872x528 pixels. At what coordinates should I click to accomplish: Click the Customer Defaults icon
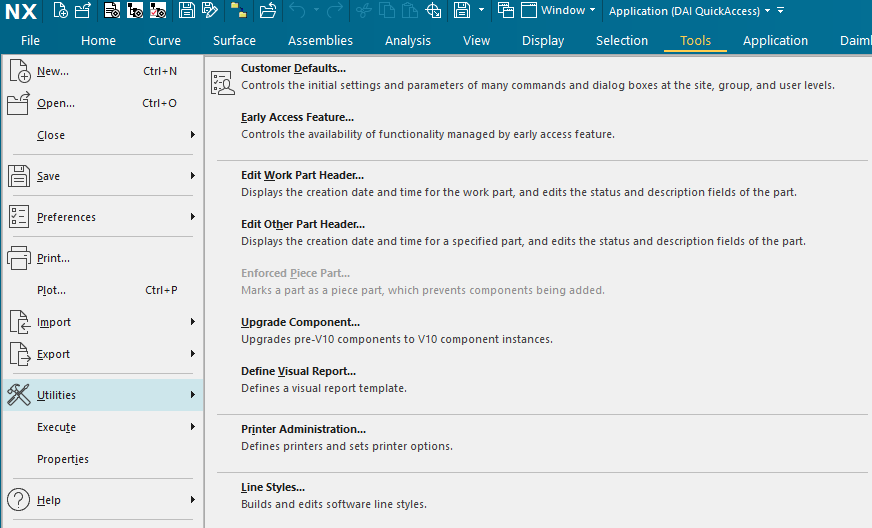coord(222,83)
